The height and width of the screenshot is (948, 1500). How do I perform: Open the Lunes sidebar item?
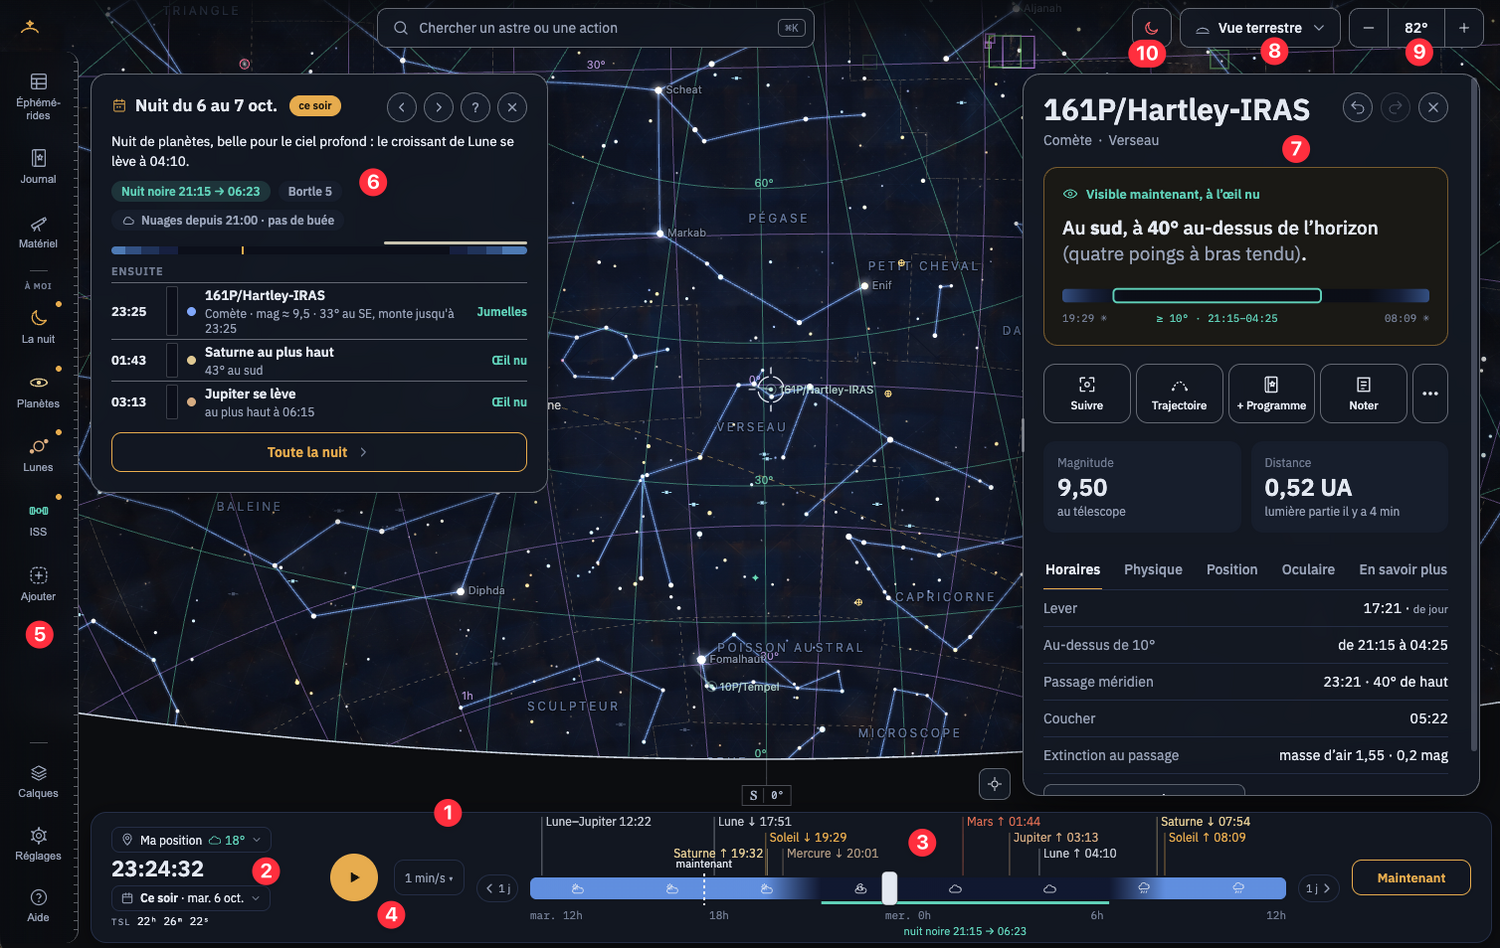[38, 455]
